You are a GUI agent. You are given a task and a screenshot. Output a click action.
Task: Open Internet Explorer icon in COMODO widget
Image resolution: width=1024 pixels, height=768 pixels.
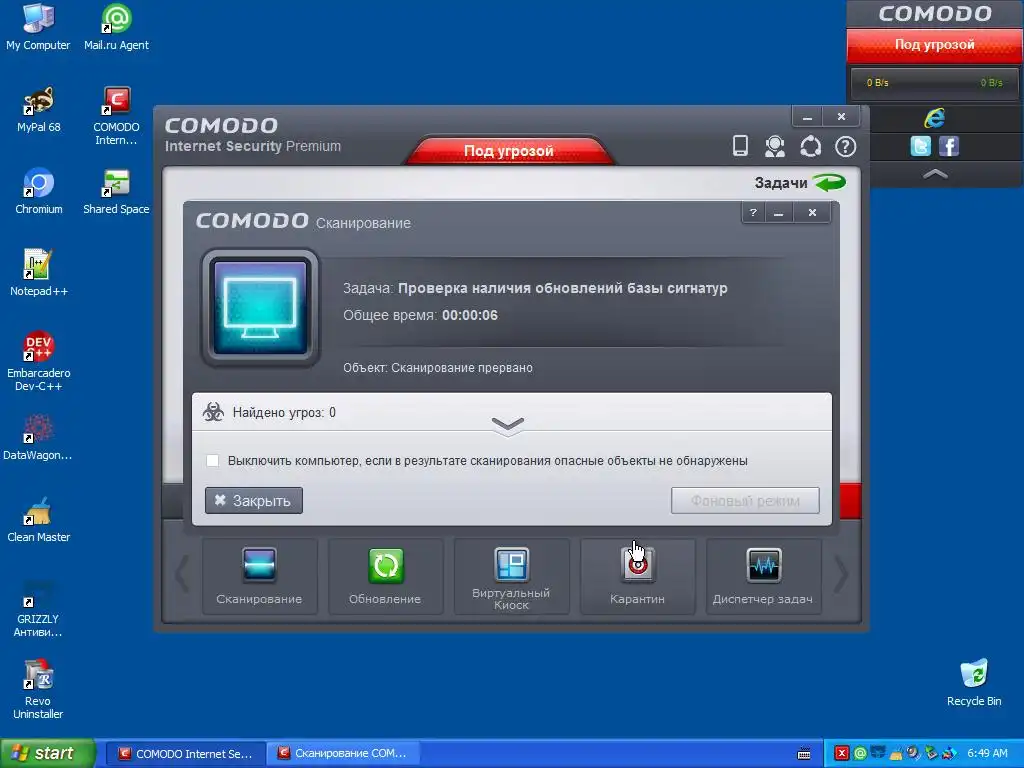(x=935, y=118)
